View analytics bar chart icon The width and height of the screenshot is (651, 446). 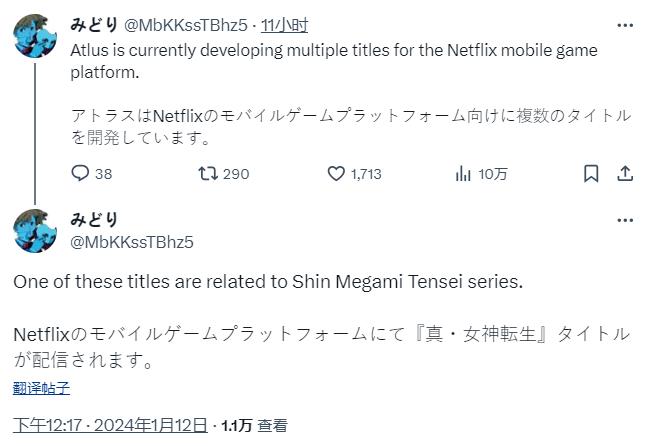[x=463, y=173]
